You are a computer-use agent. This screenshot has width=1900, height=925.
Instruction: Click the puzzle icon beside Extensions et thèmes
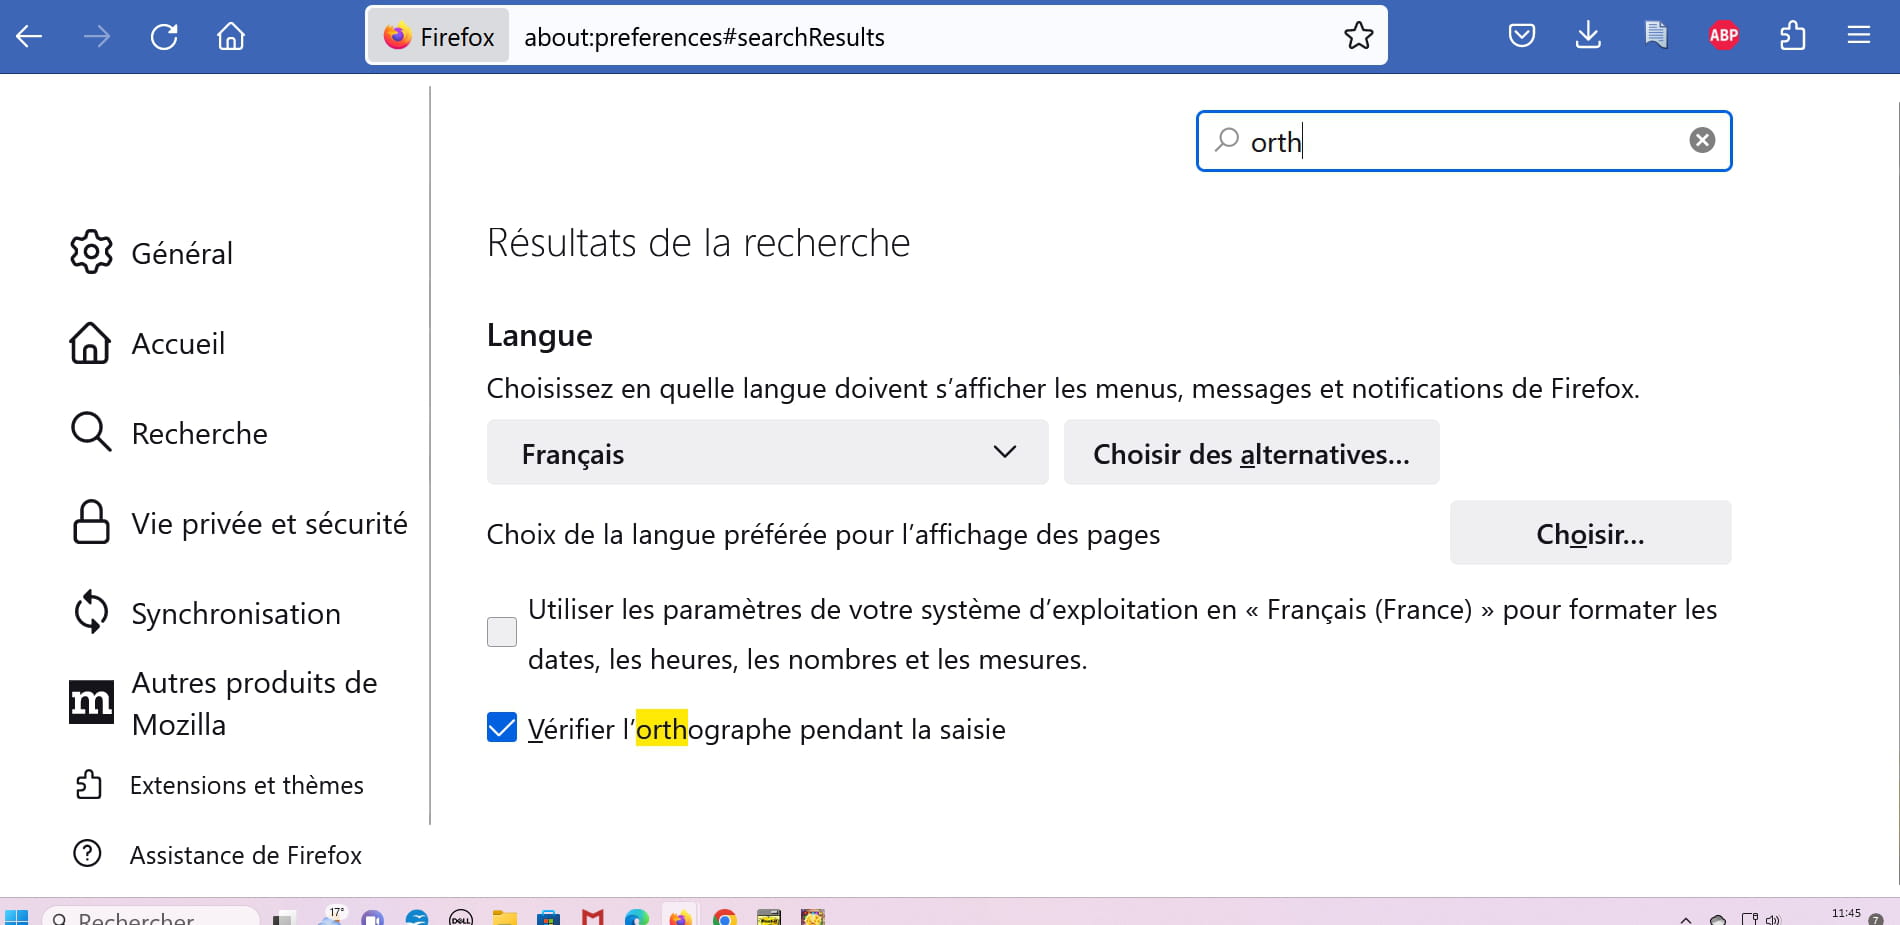88,784
